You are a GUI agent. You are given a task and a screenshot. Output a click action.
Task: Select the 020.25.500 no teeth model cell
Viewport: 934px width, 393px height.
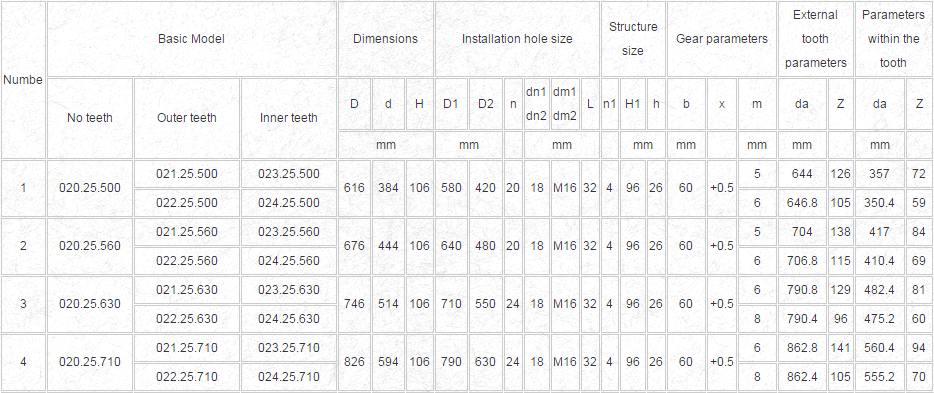pyautogui.click(x=90, y=188)
